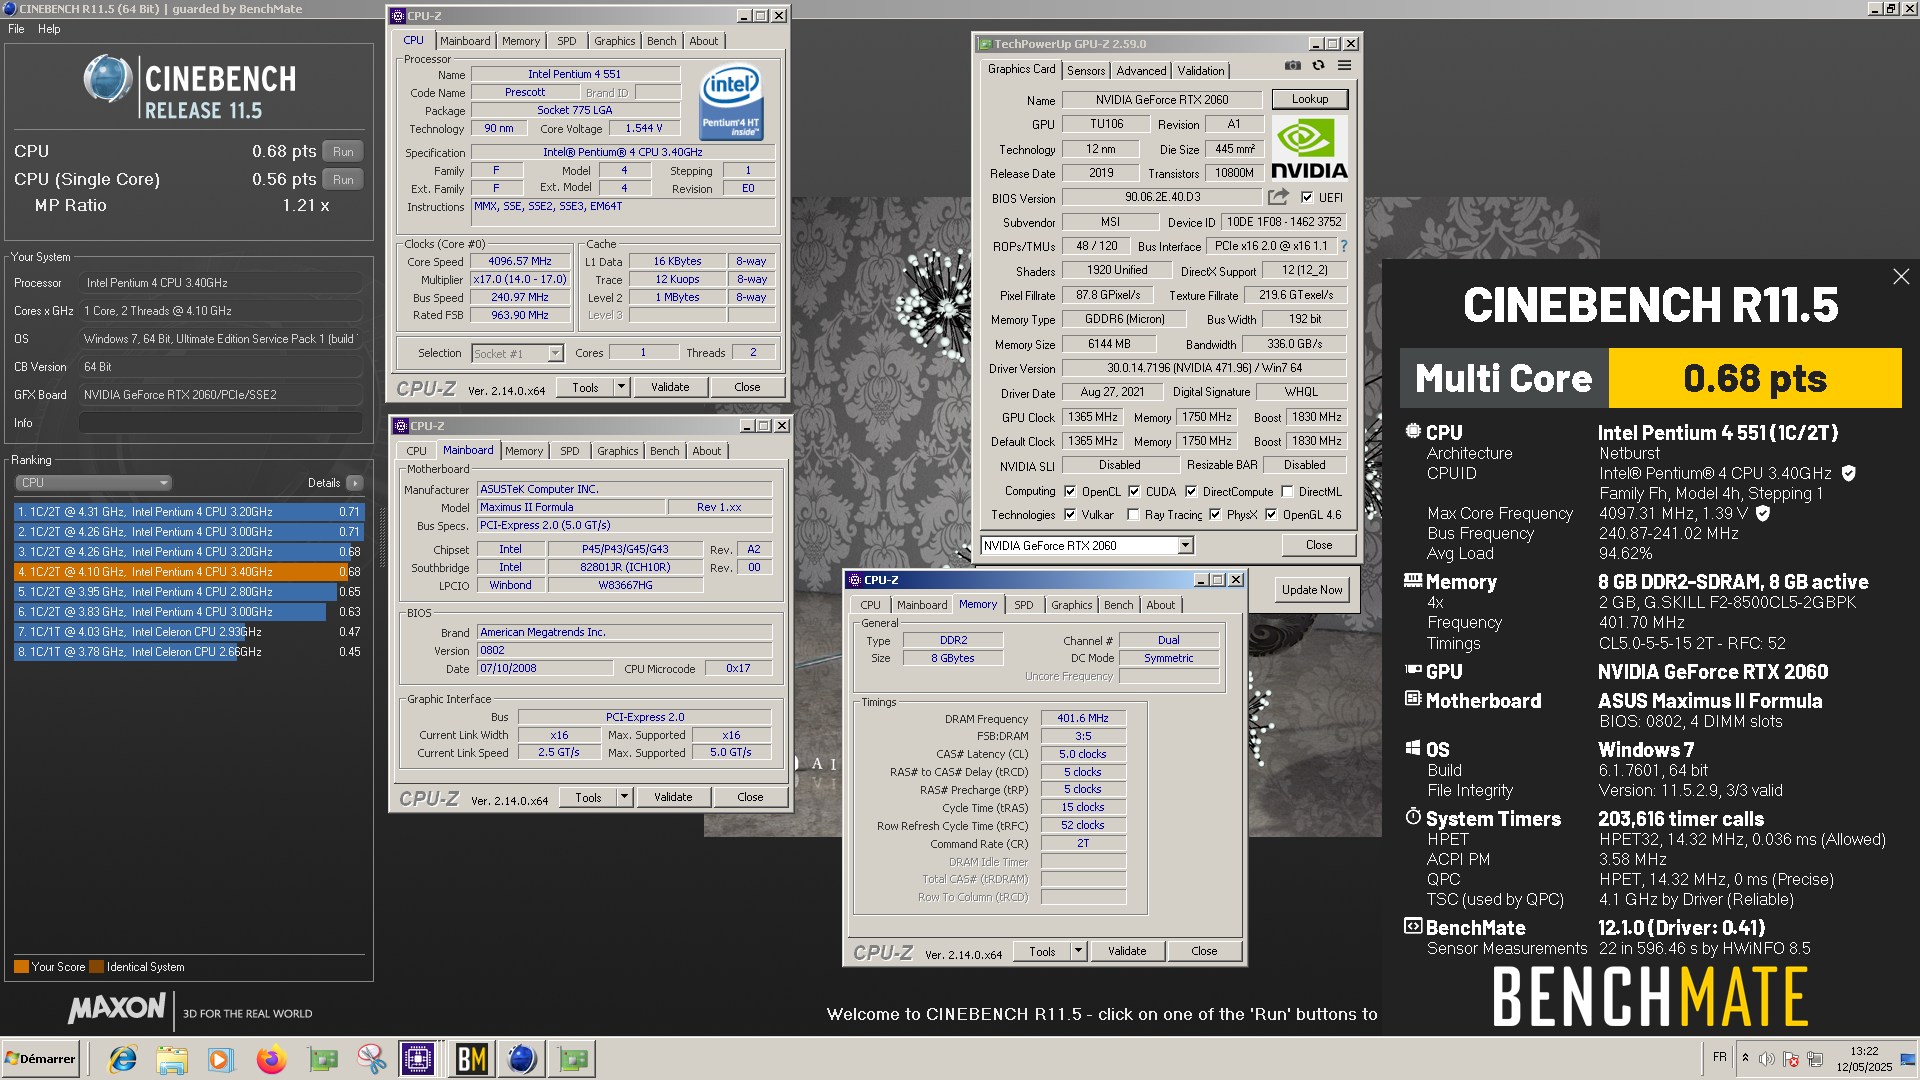Viewport: 1920px width, 1080px height.
Task: Click the Démarrer start button
Action: coord(40,1059)
